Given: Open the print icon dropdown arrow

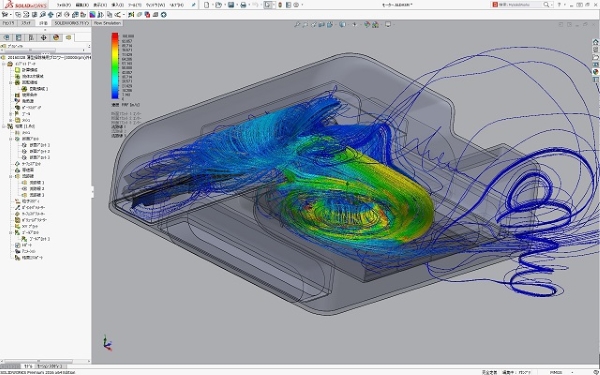Looking at the screenshot, I should coord(249,5).
